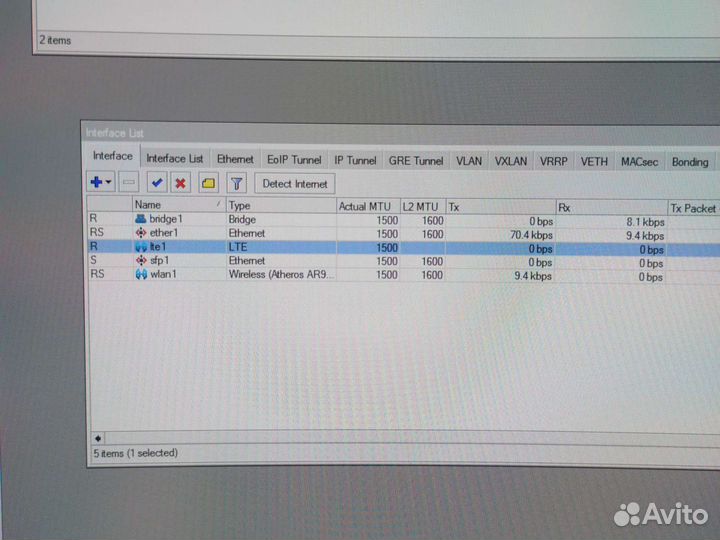
Task: Click the lte1 interface icon
Action: click(141, 247)
